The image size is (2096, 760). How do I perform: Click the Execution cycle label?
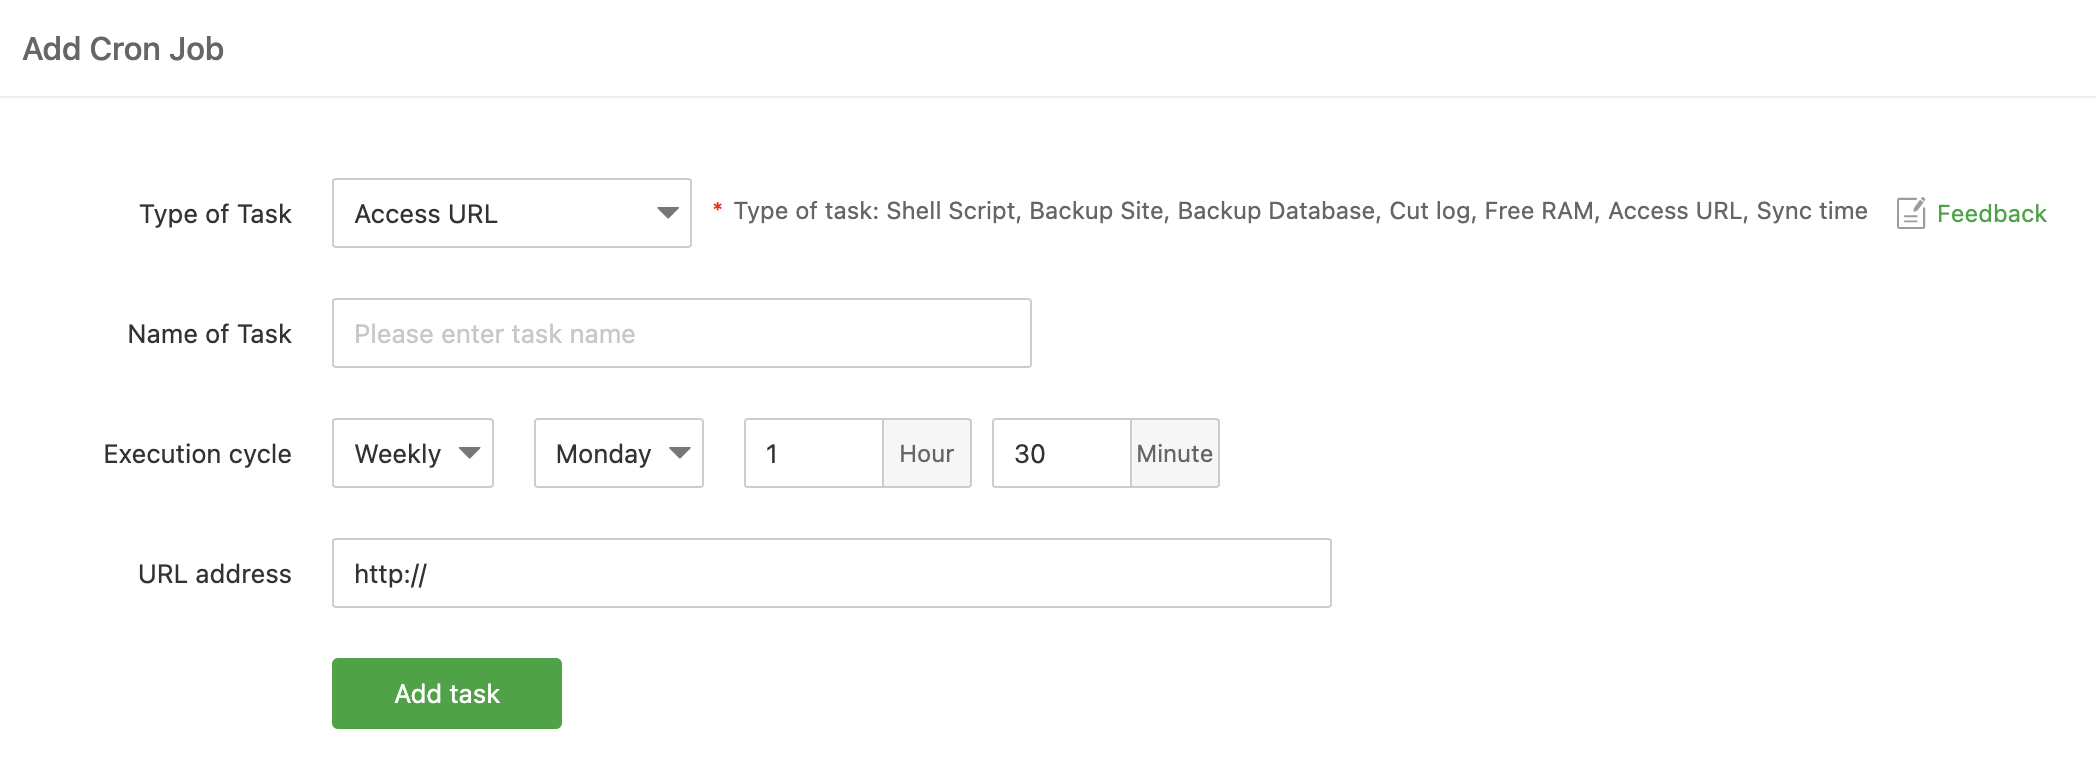197,454
